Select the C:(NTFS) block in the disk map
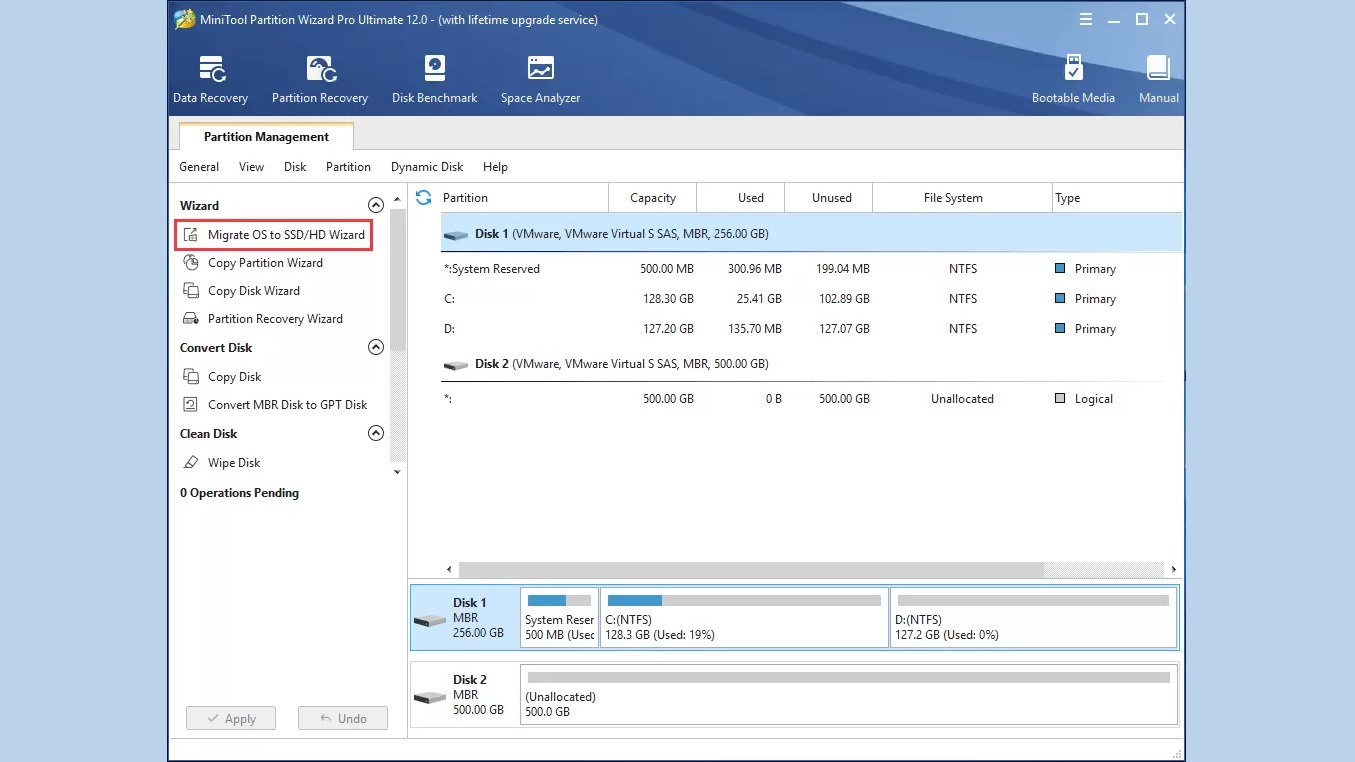Image resolution: width=1355 pixels, height=762 pixels. pyautogui.click(x=744, y=617)
